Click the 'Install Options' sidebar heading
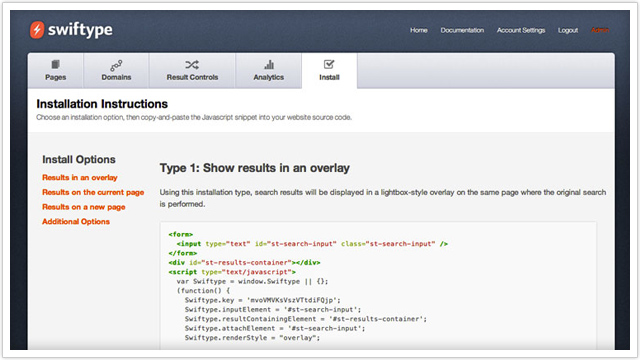Screen dimensions: 640x360 tap(79, 160)
